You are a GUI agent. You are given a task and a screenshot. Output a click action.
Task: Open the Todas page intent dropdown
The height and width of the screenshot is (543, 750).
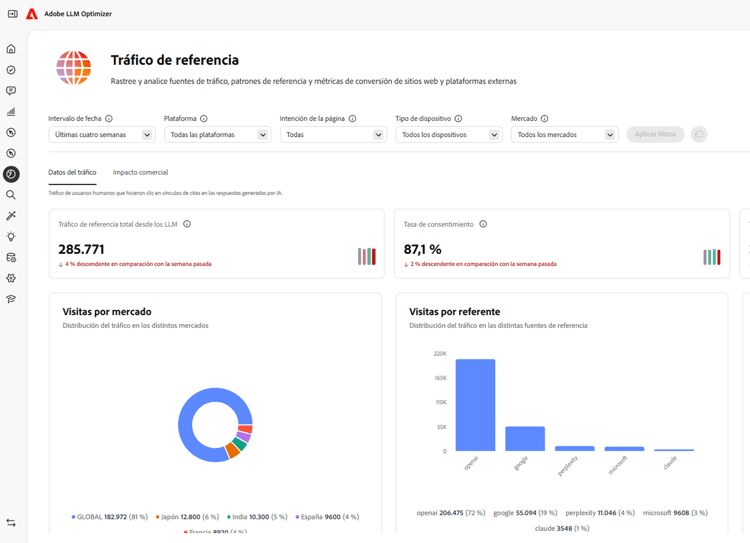point(333,135)
